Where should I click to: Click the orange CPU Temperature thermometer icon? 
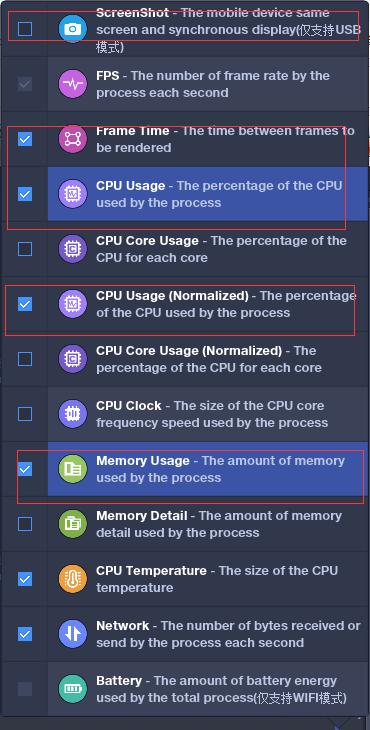73,579
